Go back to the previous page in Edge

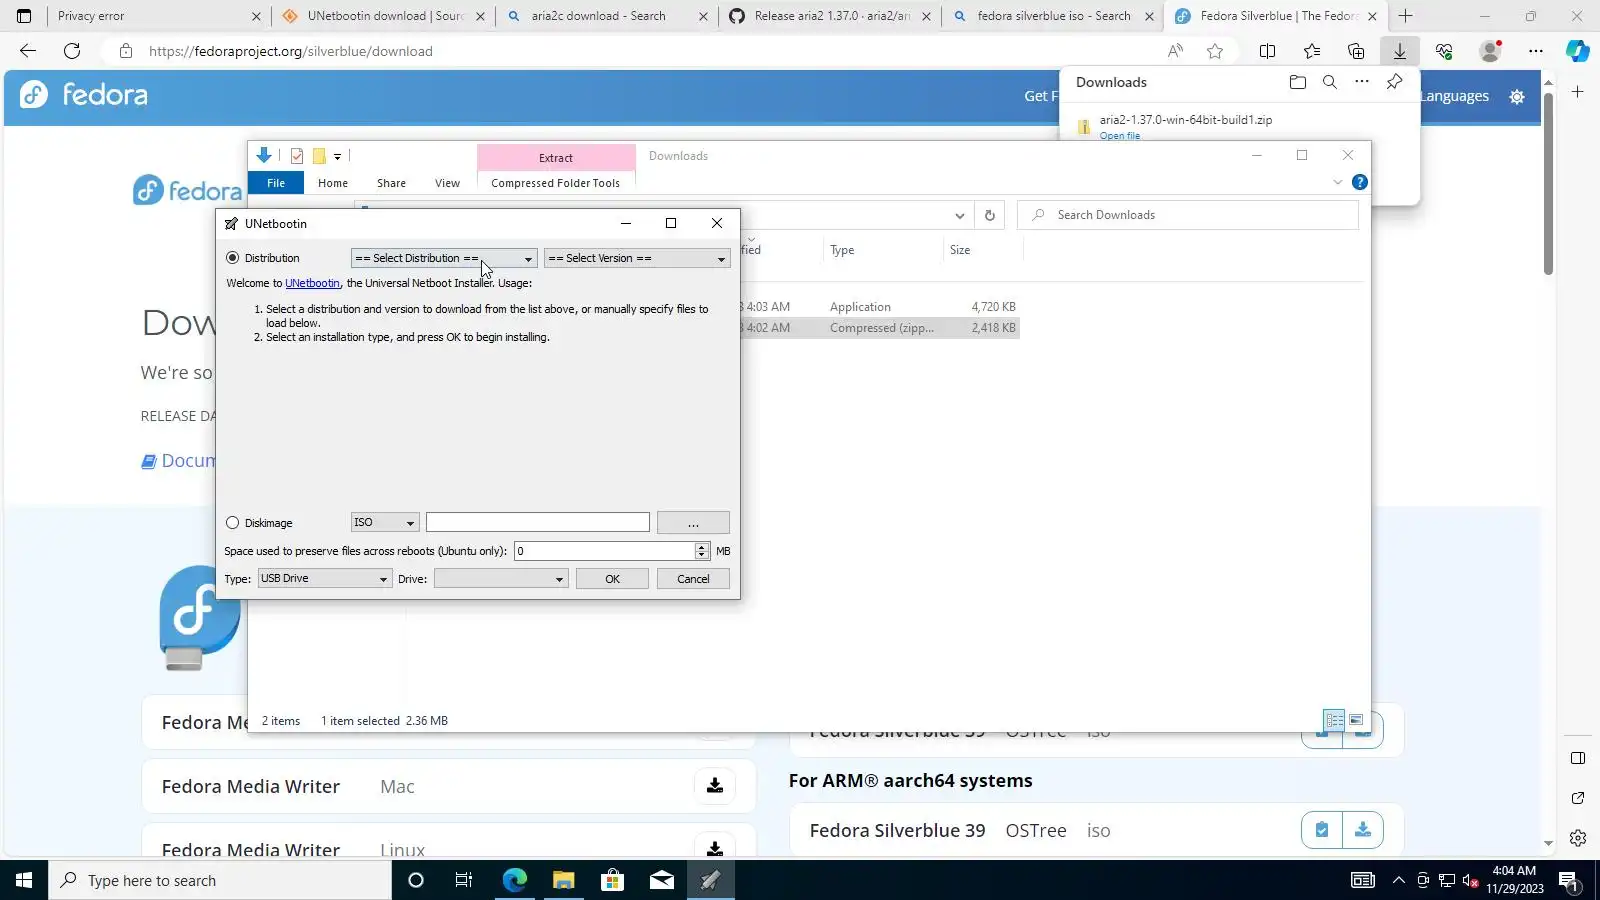click(x=28, y=51)
